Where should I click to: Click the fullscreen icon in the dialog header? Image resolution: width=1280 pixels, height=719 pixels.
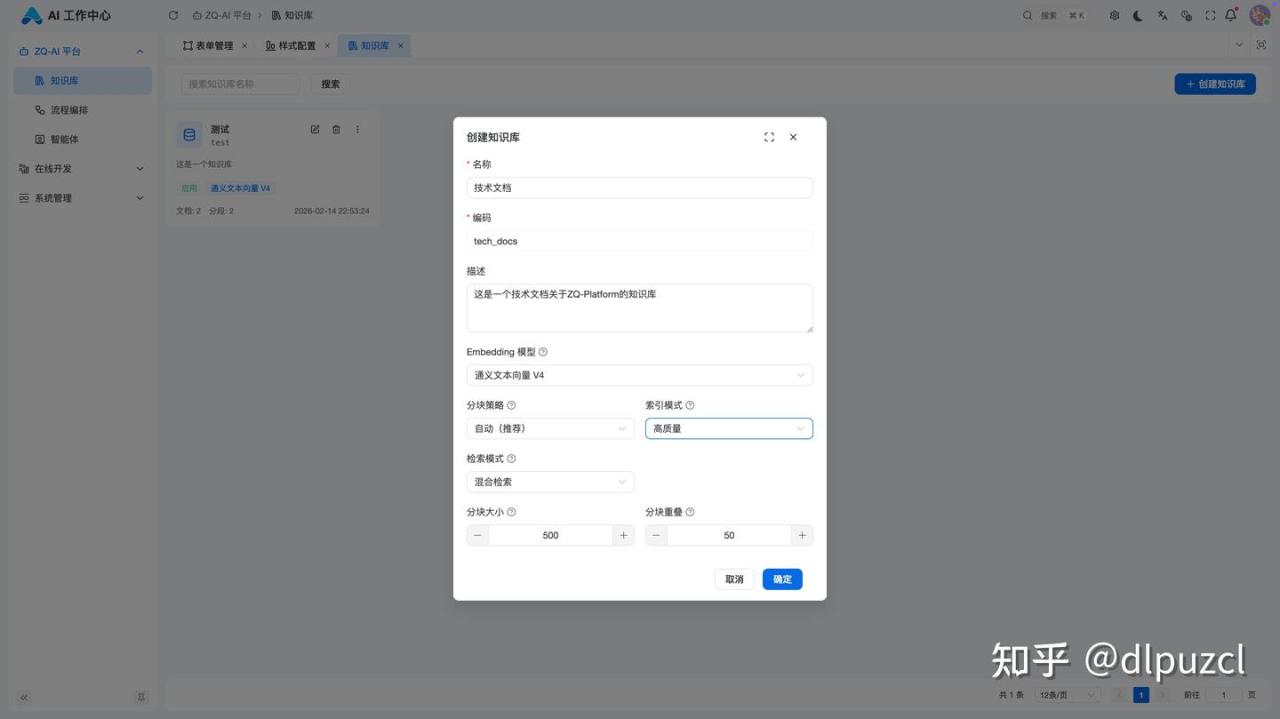coord(769,137)
